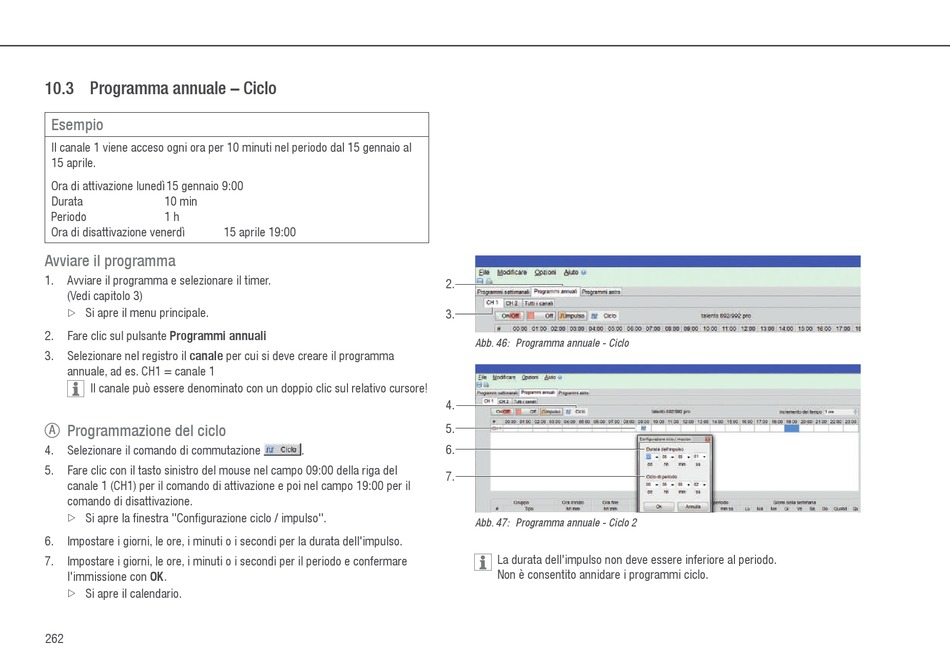Open the Aiuto menu in Abb. 46
This screenshot has width=950, height=670.
[571, 273]
